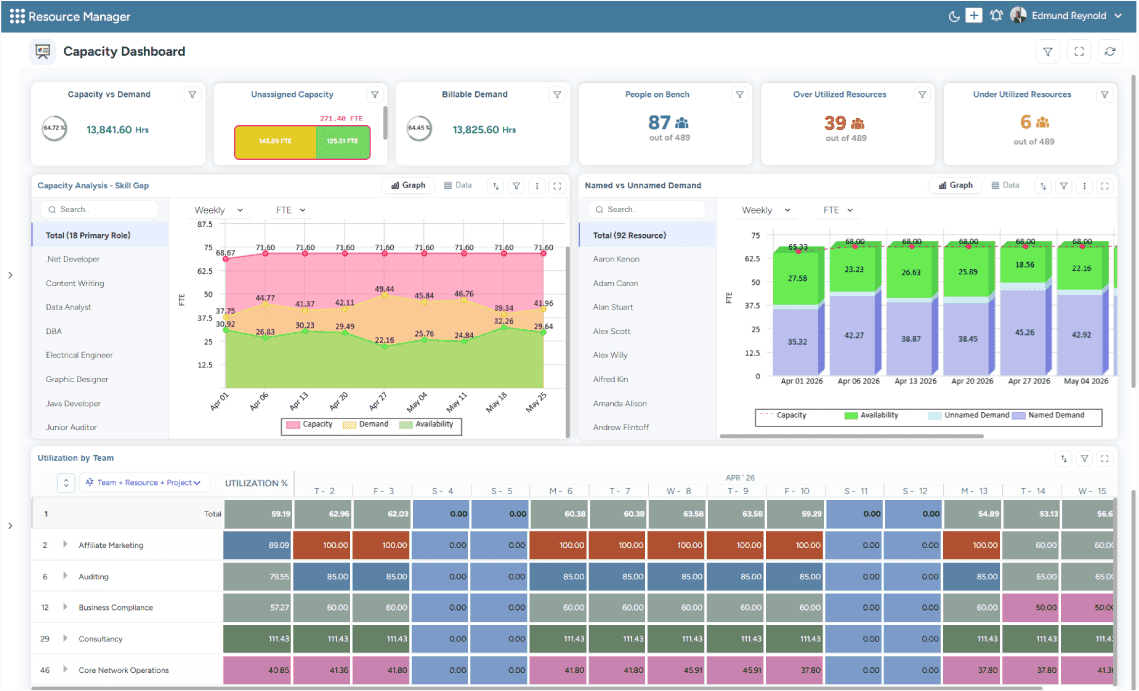Open notifications bell

point(996,15)
